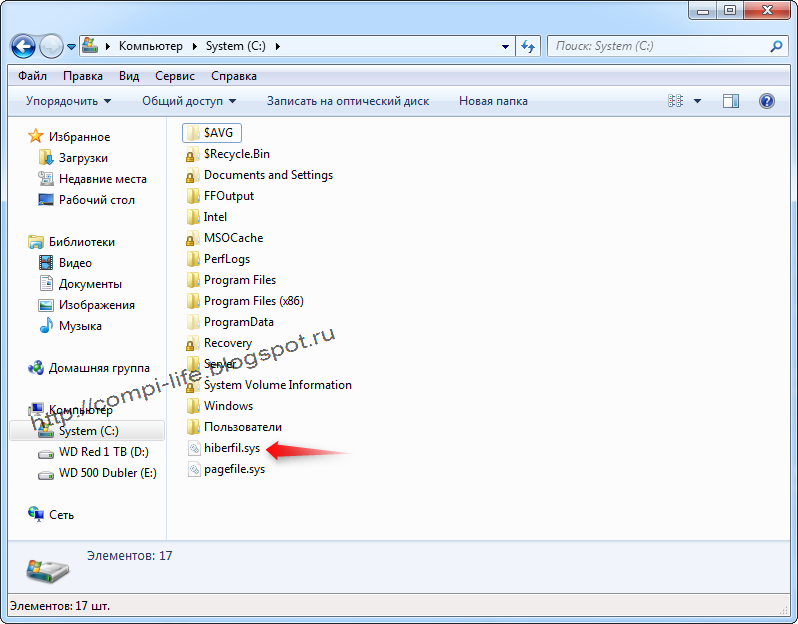Image resolution: width=798 pixels, height=624 pixels.
Task: Select System (C:) in the address breadcrumb
Action: point(236,46)
